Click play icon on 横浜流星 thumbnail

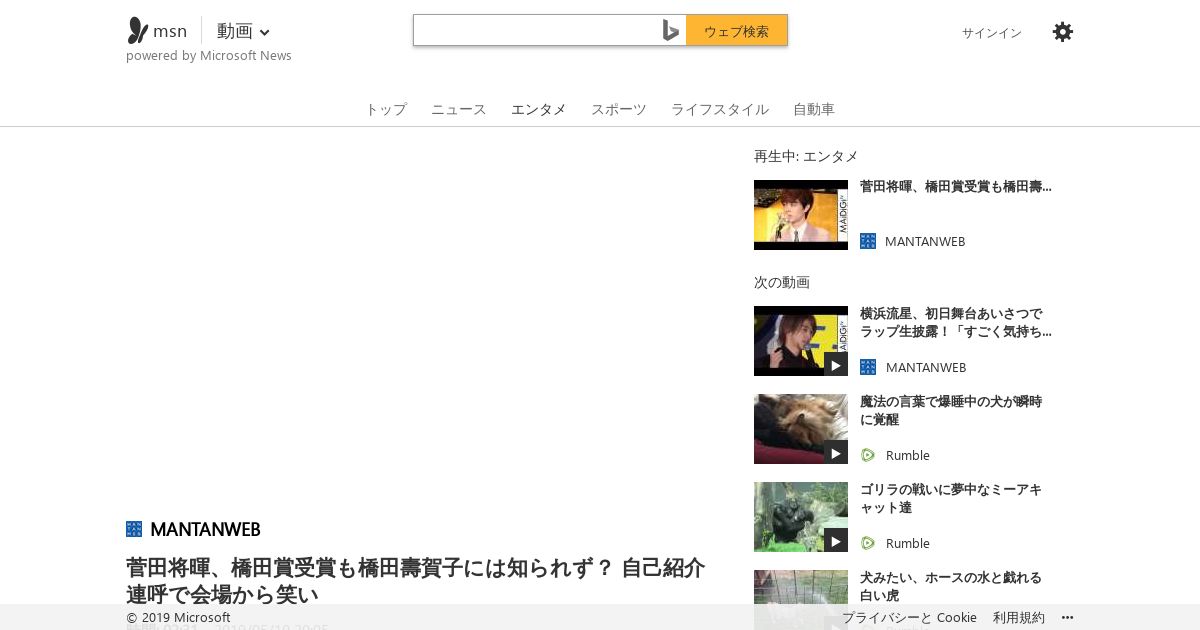(x=836, y=364)
